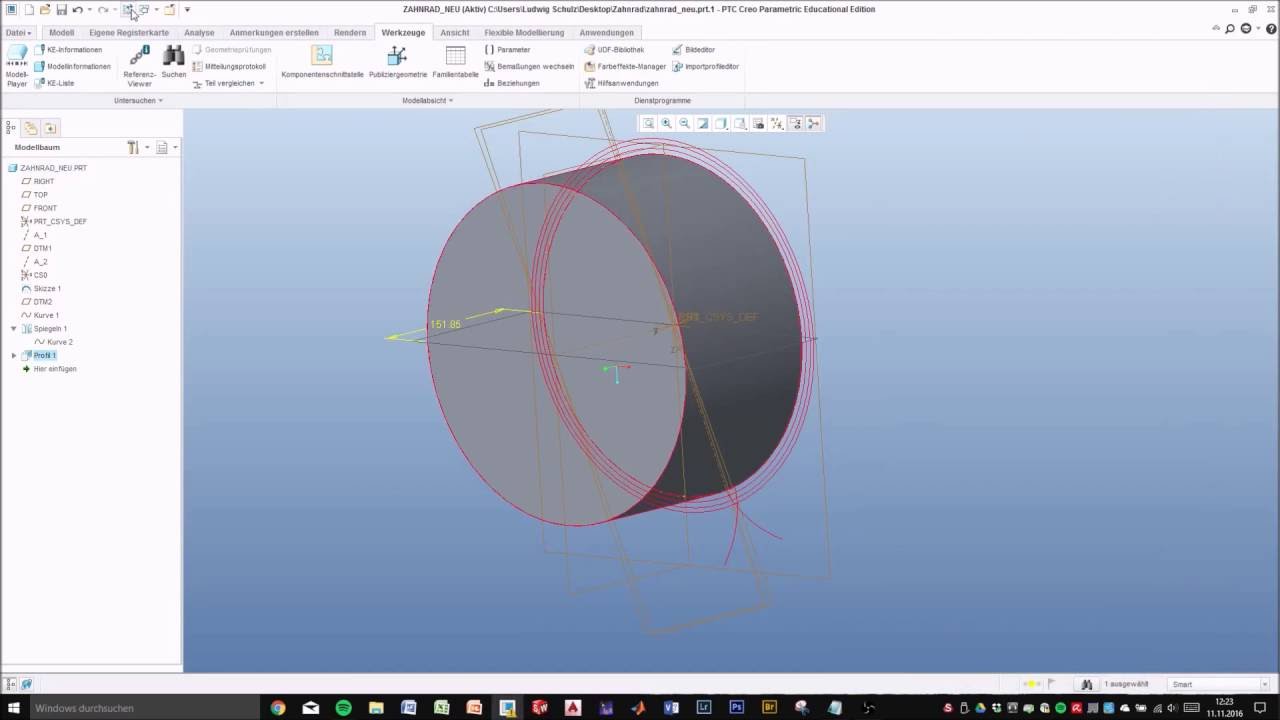Viewport: 1280px width, 720px height.
Task: Create new file via quick access toolbar
Action: pos(29,9)
